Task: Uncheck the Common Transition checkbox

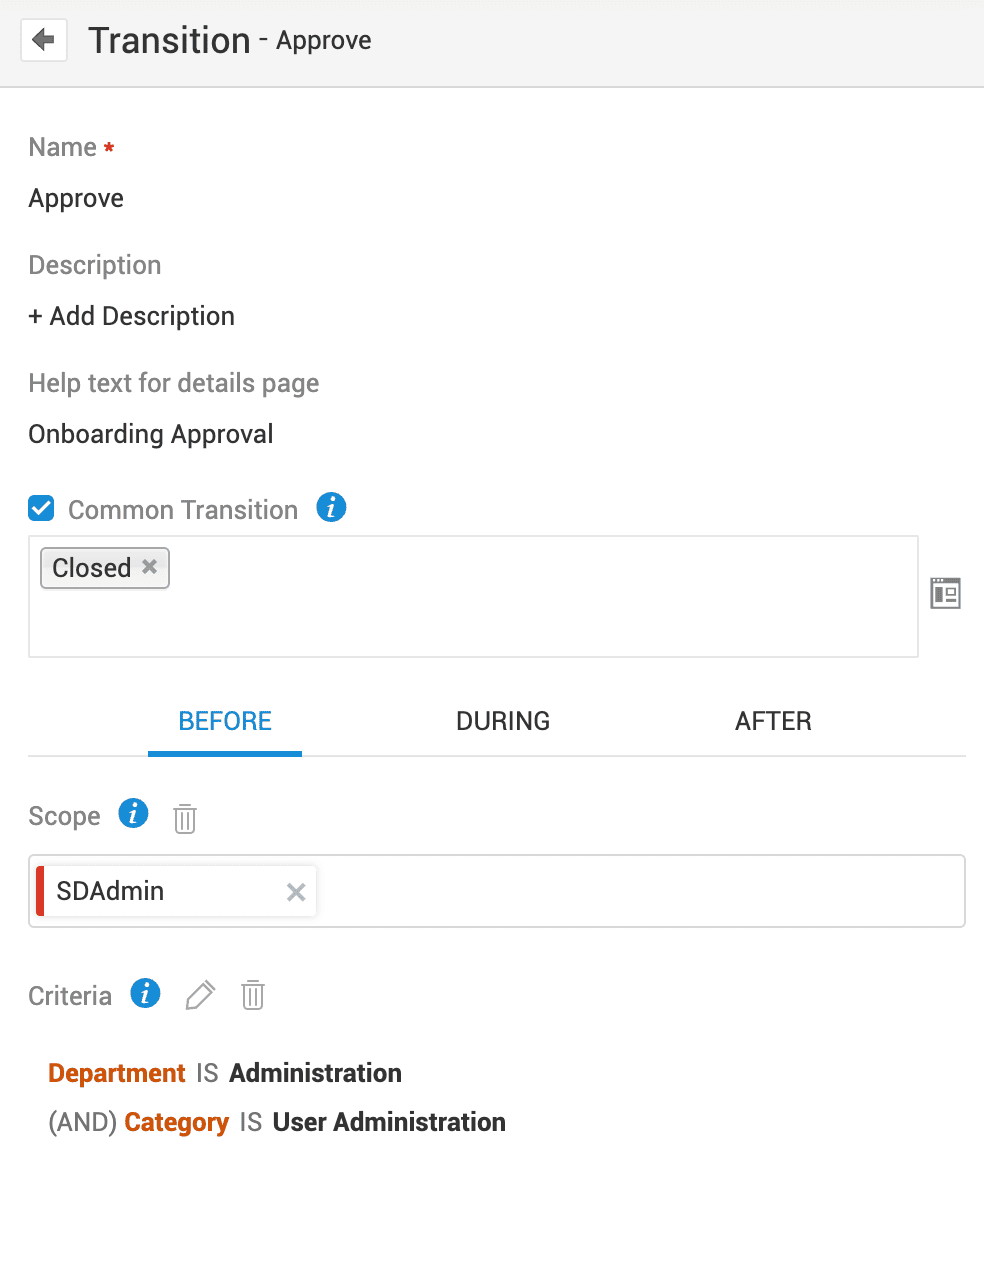Action: (41, 508)
